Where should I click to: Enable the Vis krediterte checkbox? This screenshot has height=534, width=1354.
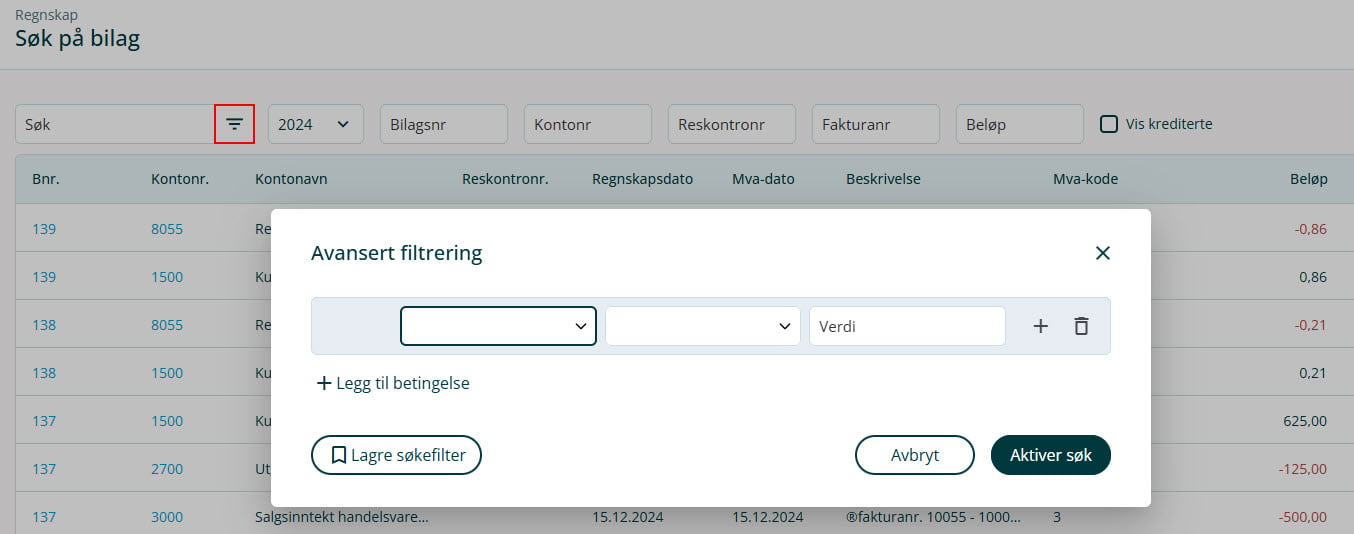coord(1109,124)
